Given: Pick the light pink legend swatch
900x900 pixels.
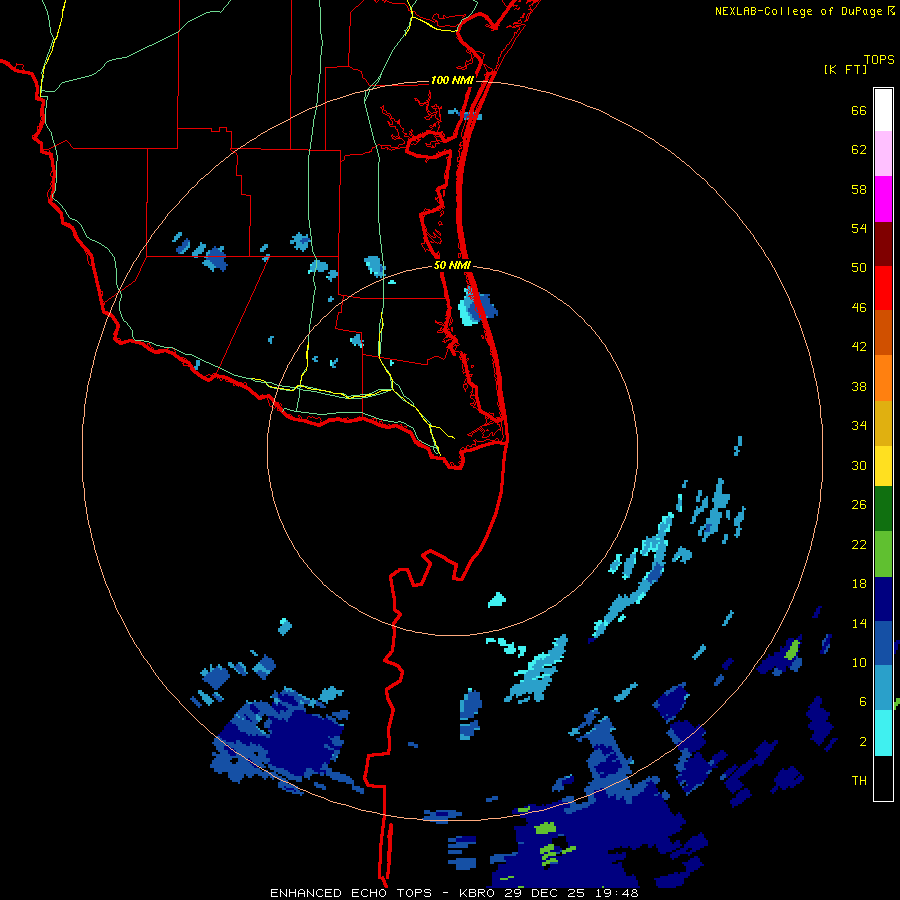Looking at the screenshot, I should [883, 154].
